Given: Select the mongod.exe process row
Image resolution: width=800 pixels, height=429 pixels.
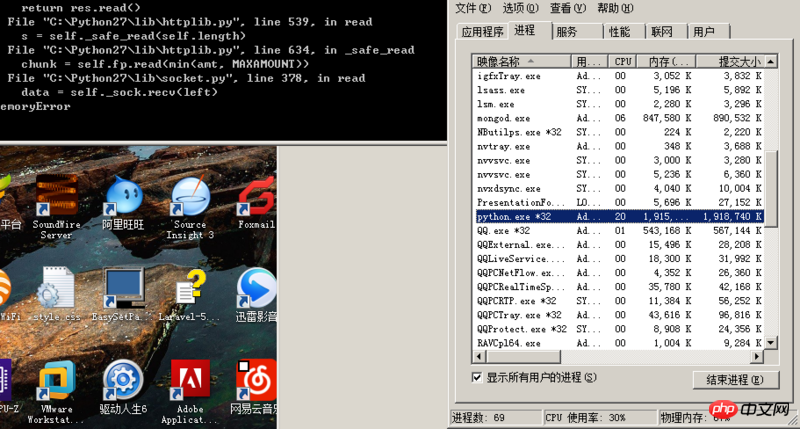Looking at the screenshot, I should [x=619, y=118].
